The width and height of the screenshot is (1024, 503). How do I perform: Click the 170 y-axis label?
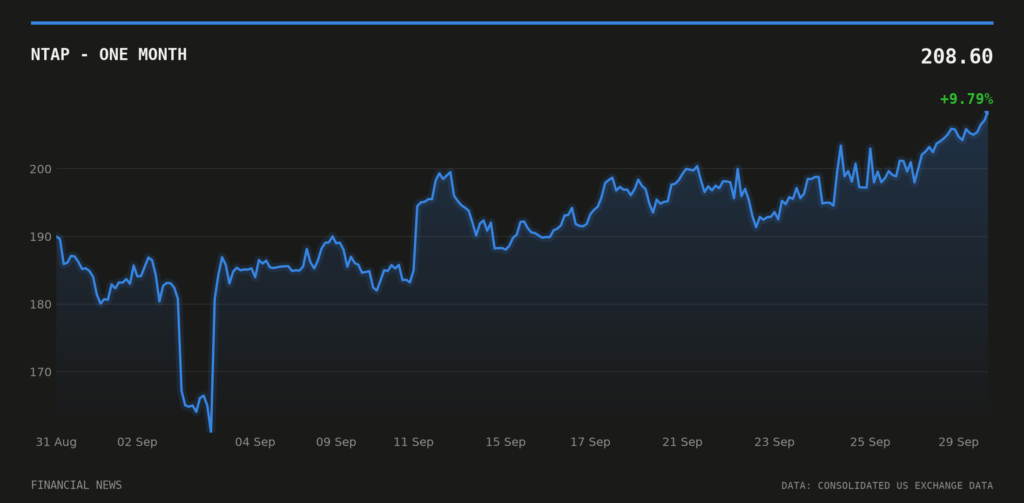click(x=41, y=372)
